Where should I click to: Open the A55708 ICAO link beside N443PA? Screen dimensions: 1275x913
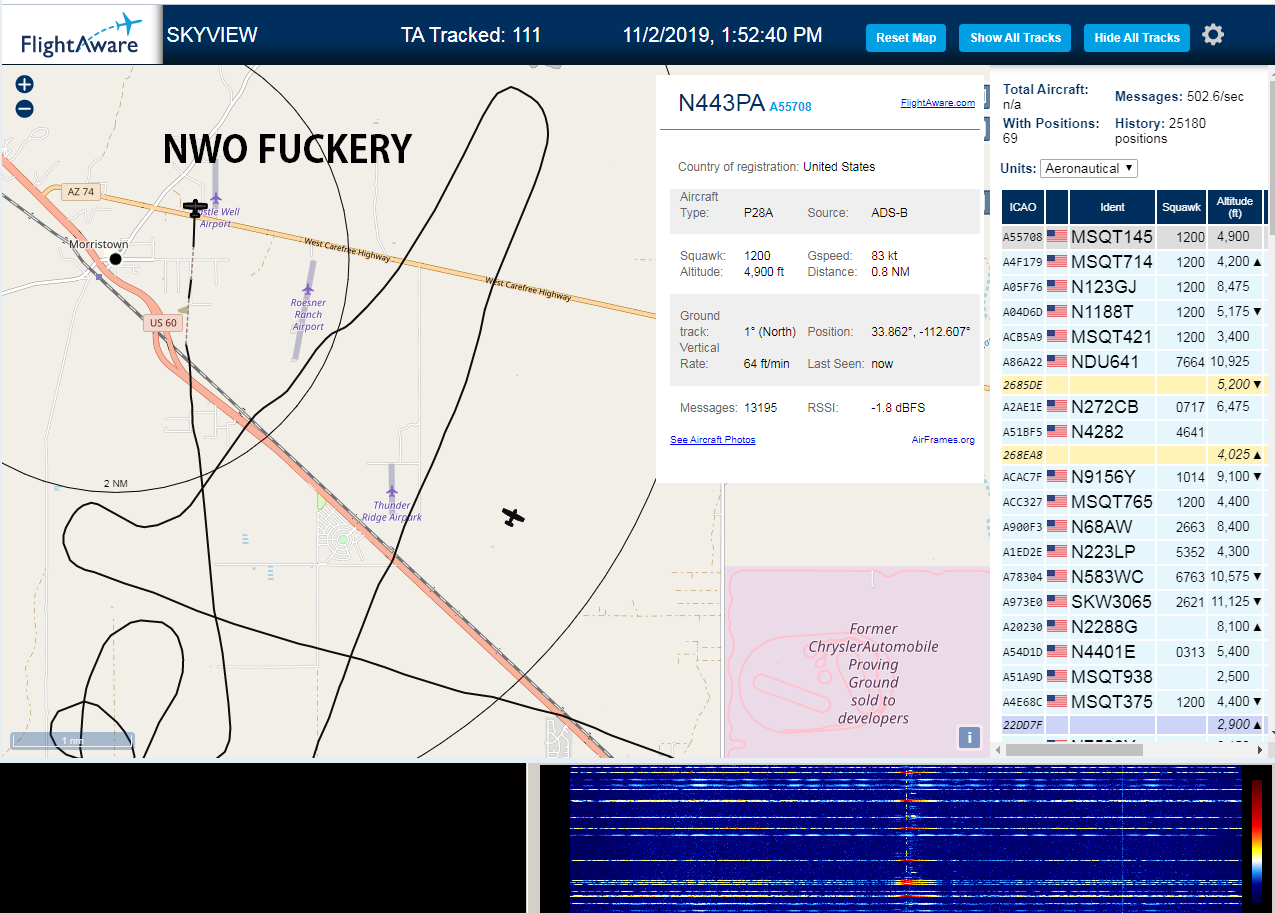[x=790, y=106]
